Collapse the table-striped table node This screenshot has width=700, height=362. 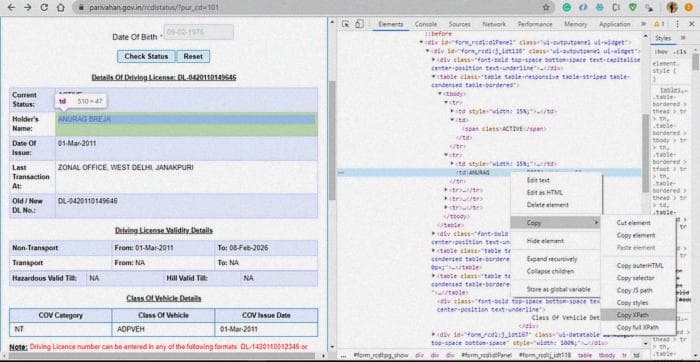point(433,77)
